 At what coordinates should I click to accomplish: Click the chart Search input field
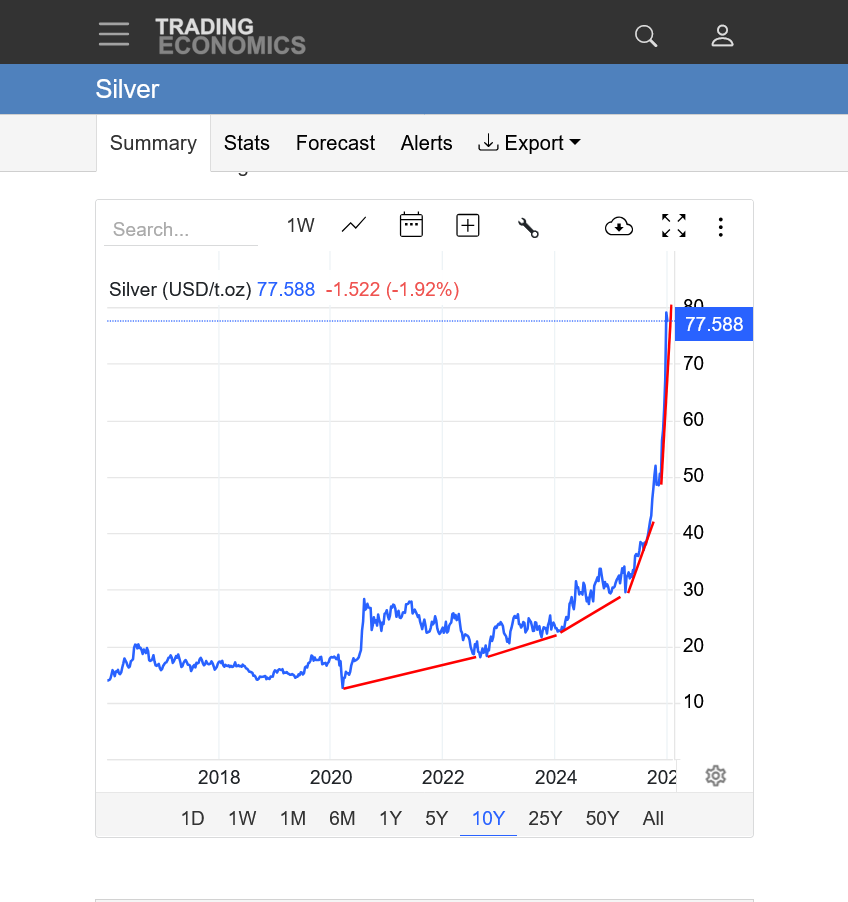[x=180, y=229]
